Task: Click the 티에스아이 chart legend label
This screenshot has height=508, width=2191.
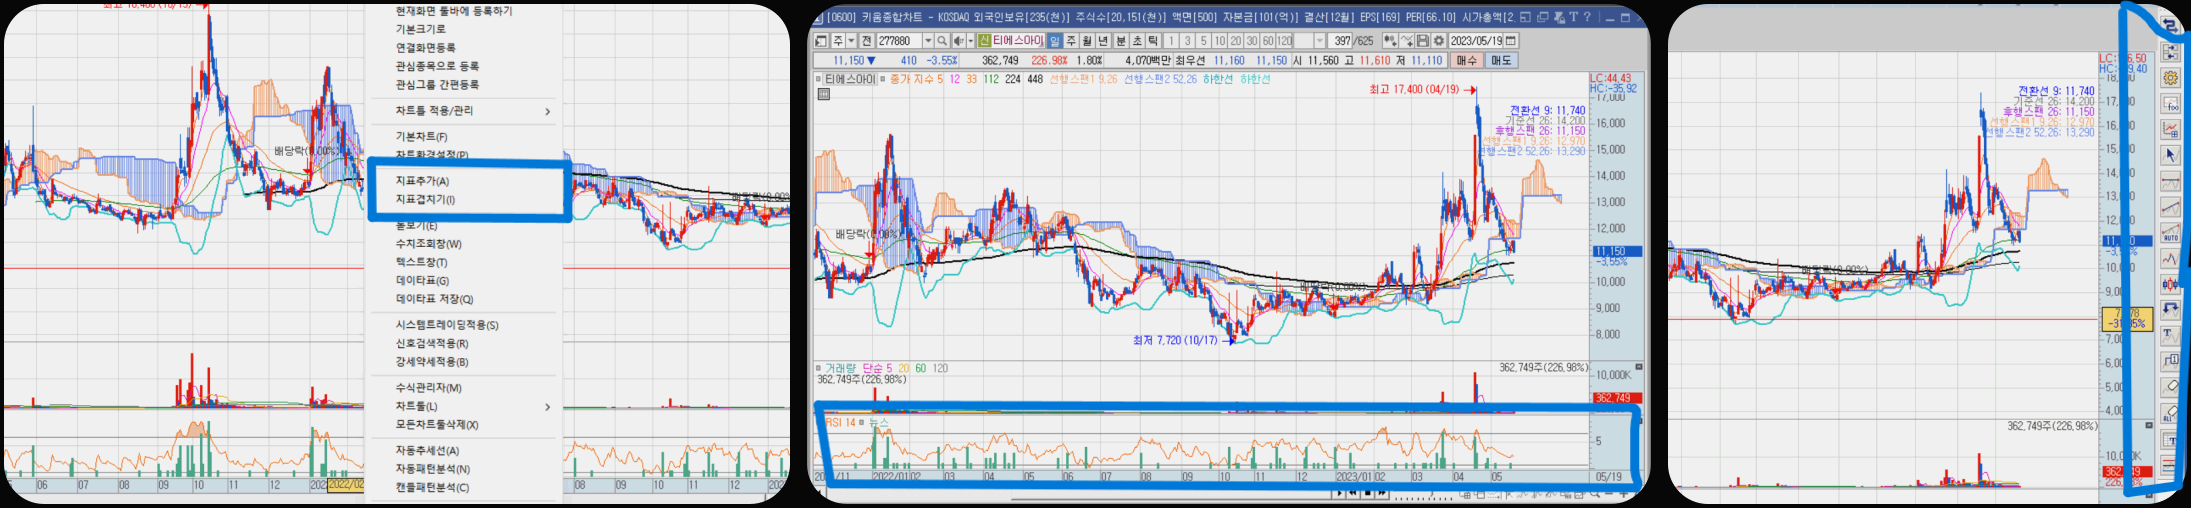Action: pos(850,79)
